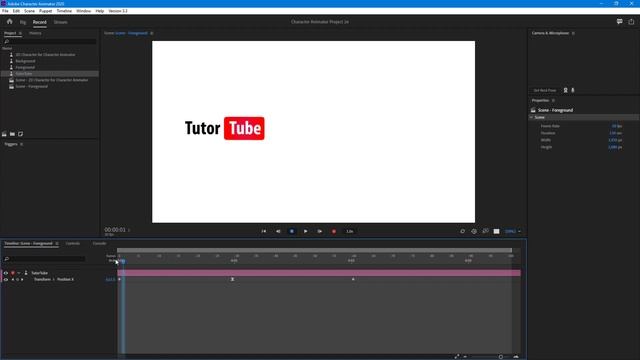Click the red Record button

click(333, 231)
